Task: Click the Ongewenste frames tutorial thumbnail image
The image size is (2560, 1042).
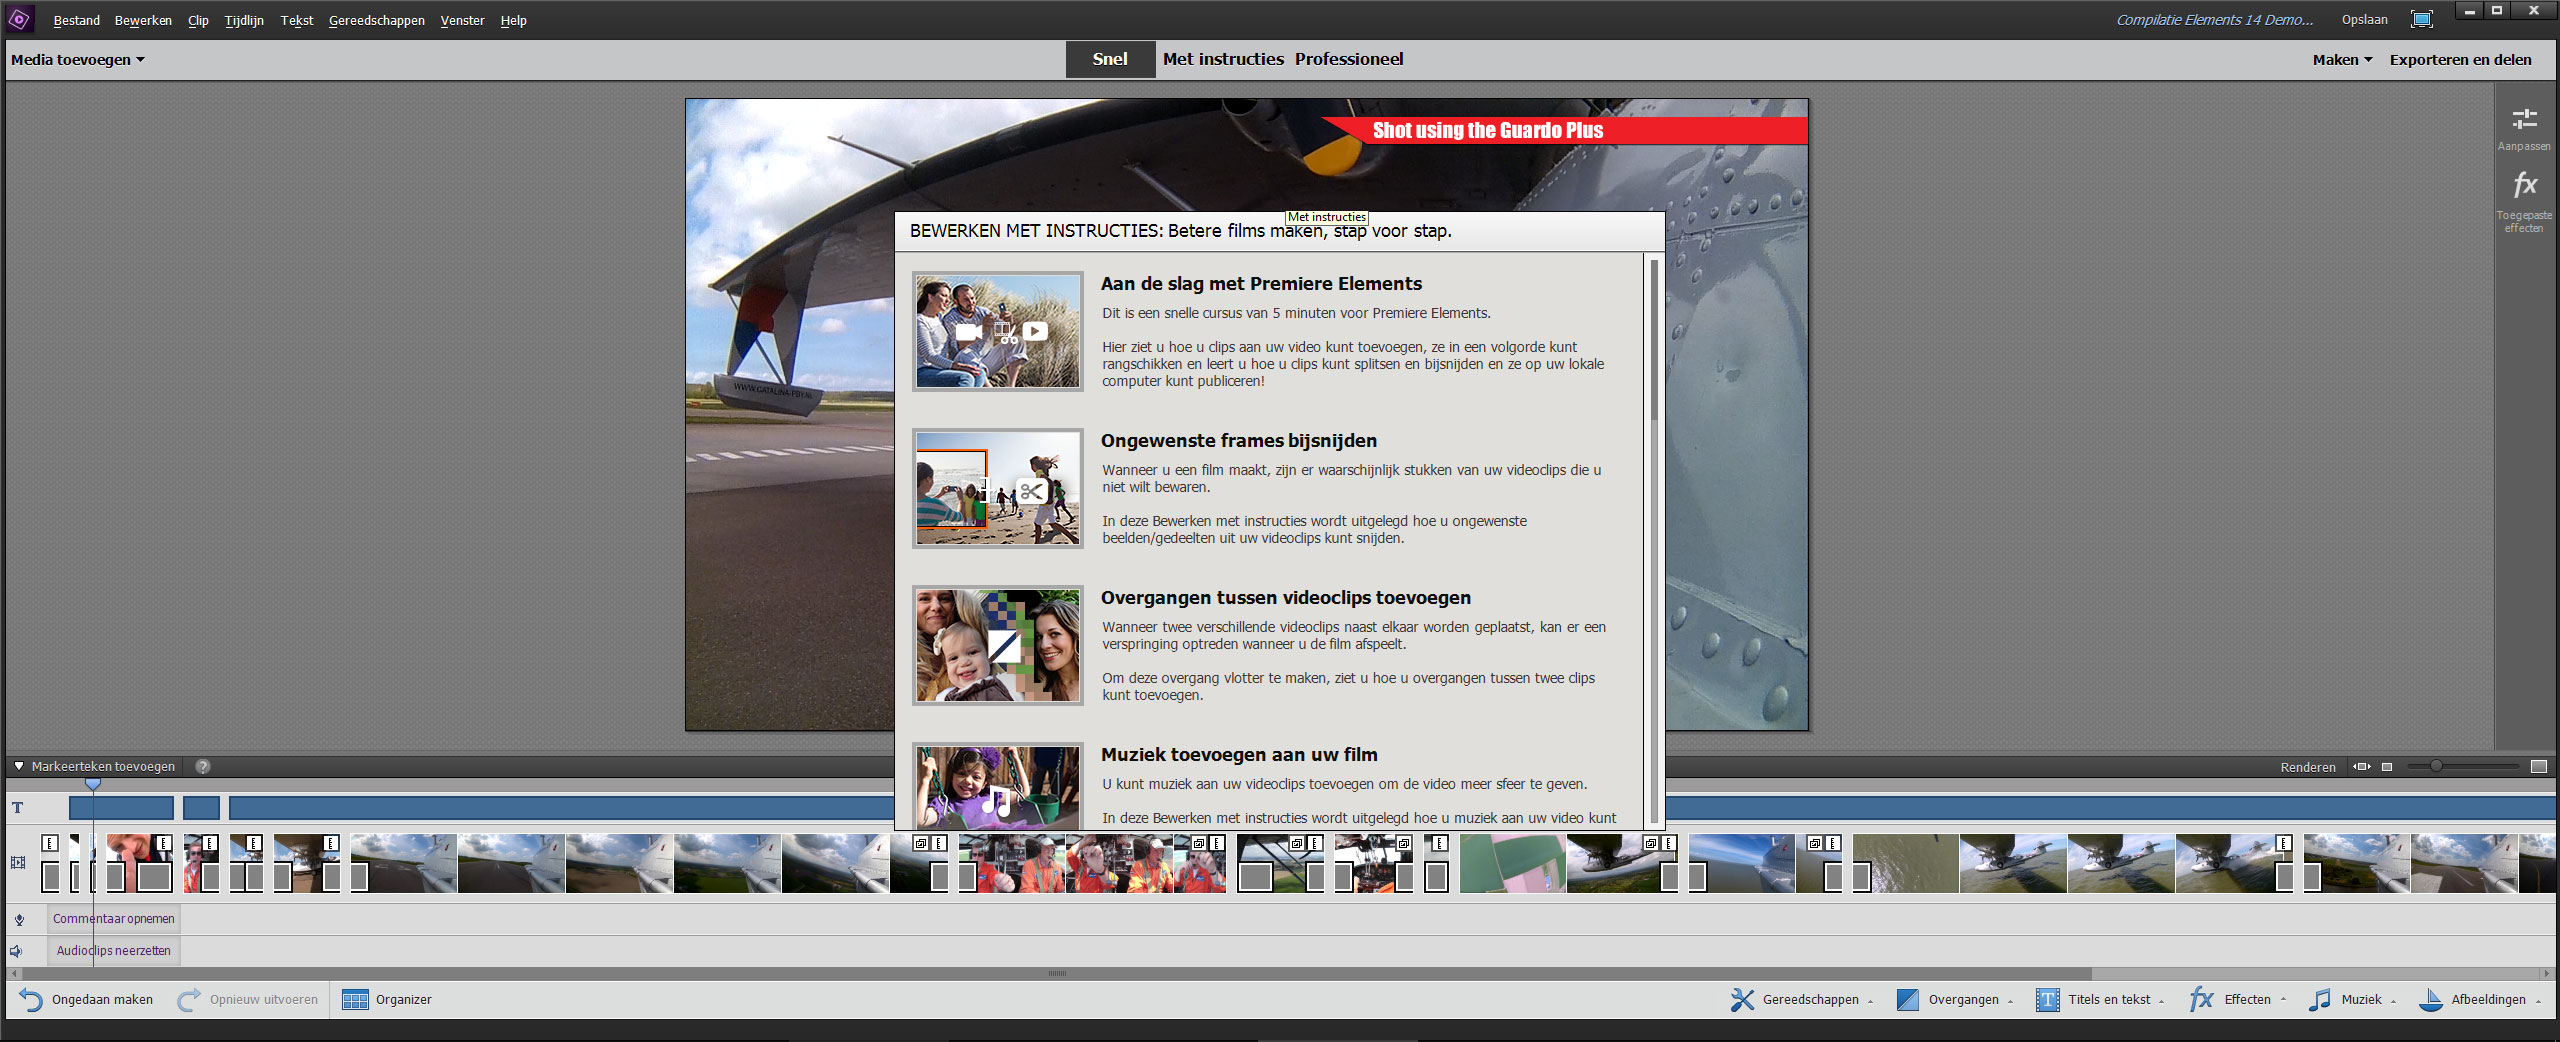Action: click(x=998, y=488)
